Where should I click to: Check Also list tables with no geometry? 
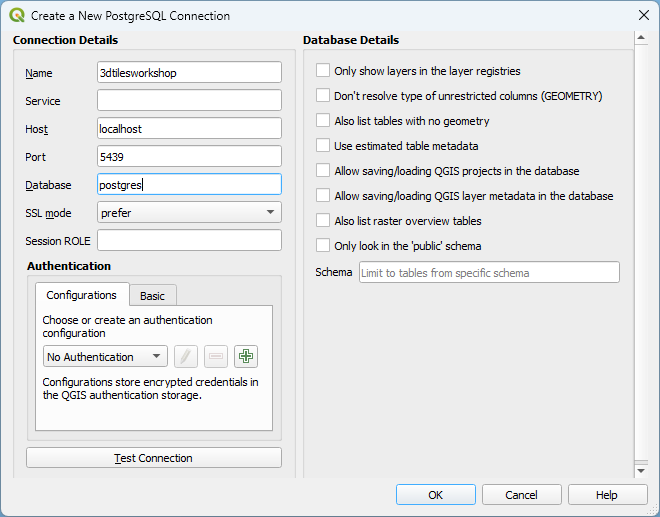click(323, 120)
